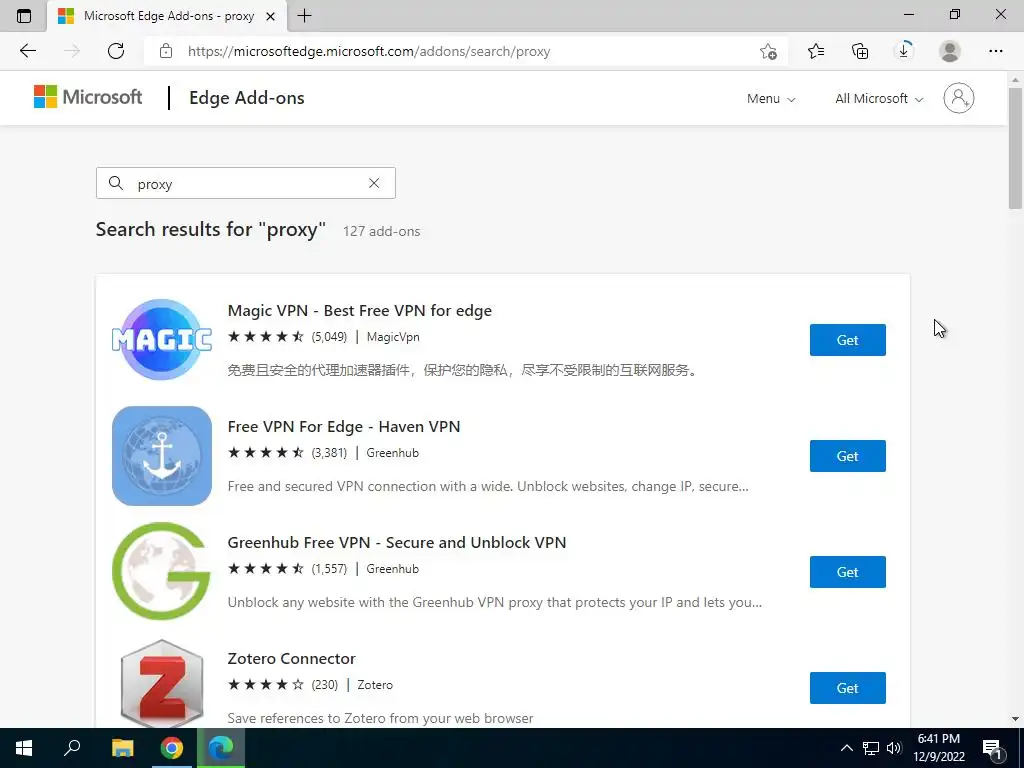Viewport: 1024px width, 768px height.
Task: Click the (230) ratings count
Action: 325,685
